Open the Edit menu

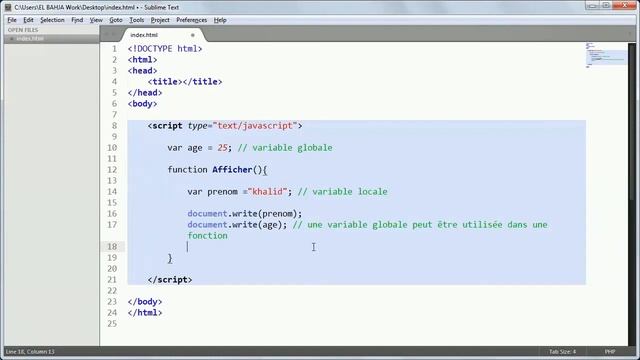28,20
